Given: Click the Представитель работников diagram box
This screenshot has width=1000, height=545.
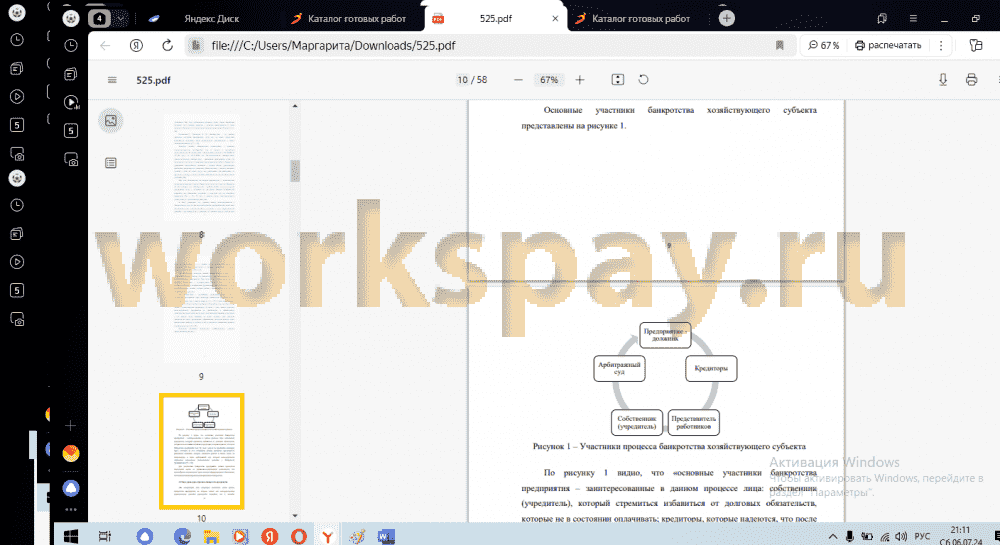Looking at the screenshot, I should (694, 422).
